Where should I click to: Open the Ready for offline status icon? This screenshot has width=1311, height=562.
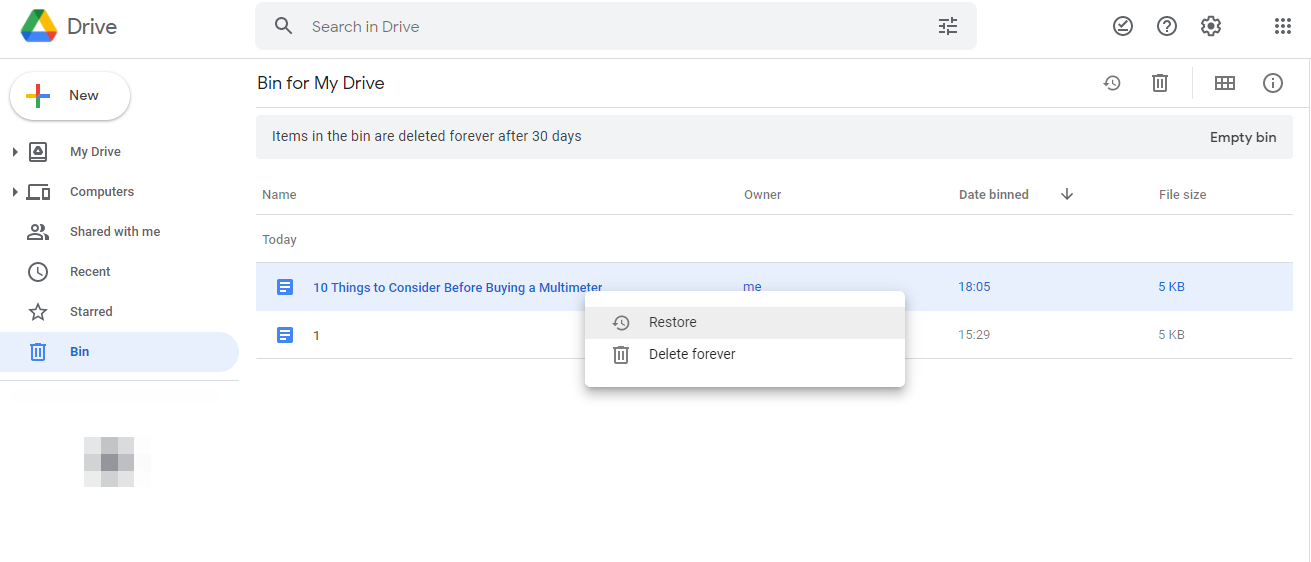point(1123,27)
